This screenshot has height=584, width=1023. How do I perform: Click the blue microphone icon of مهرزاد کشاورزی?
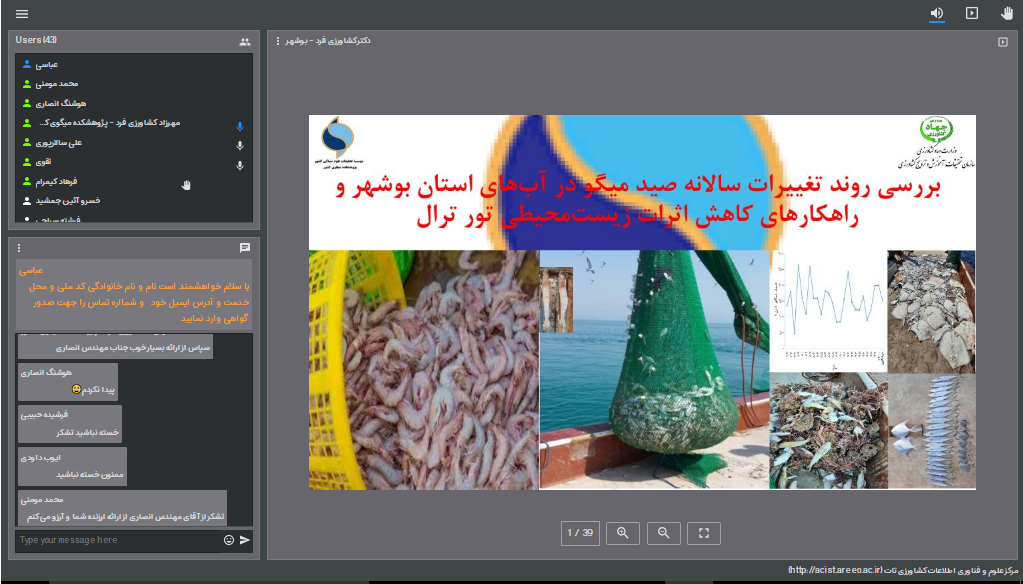pyautogui.click(x=239, y=126)
